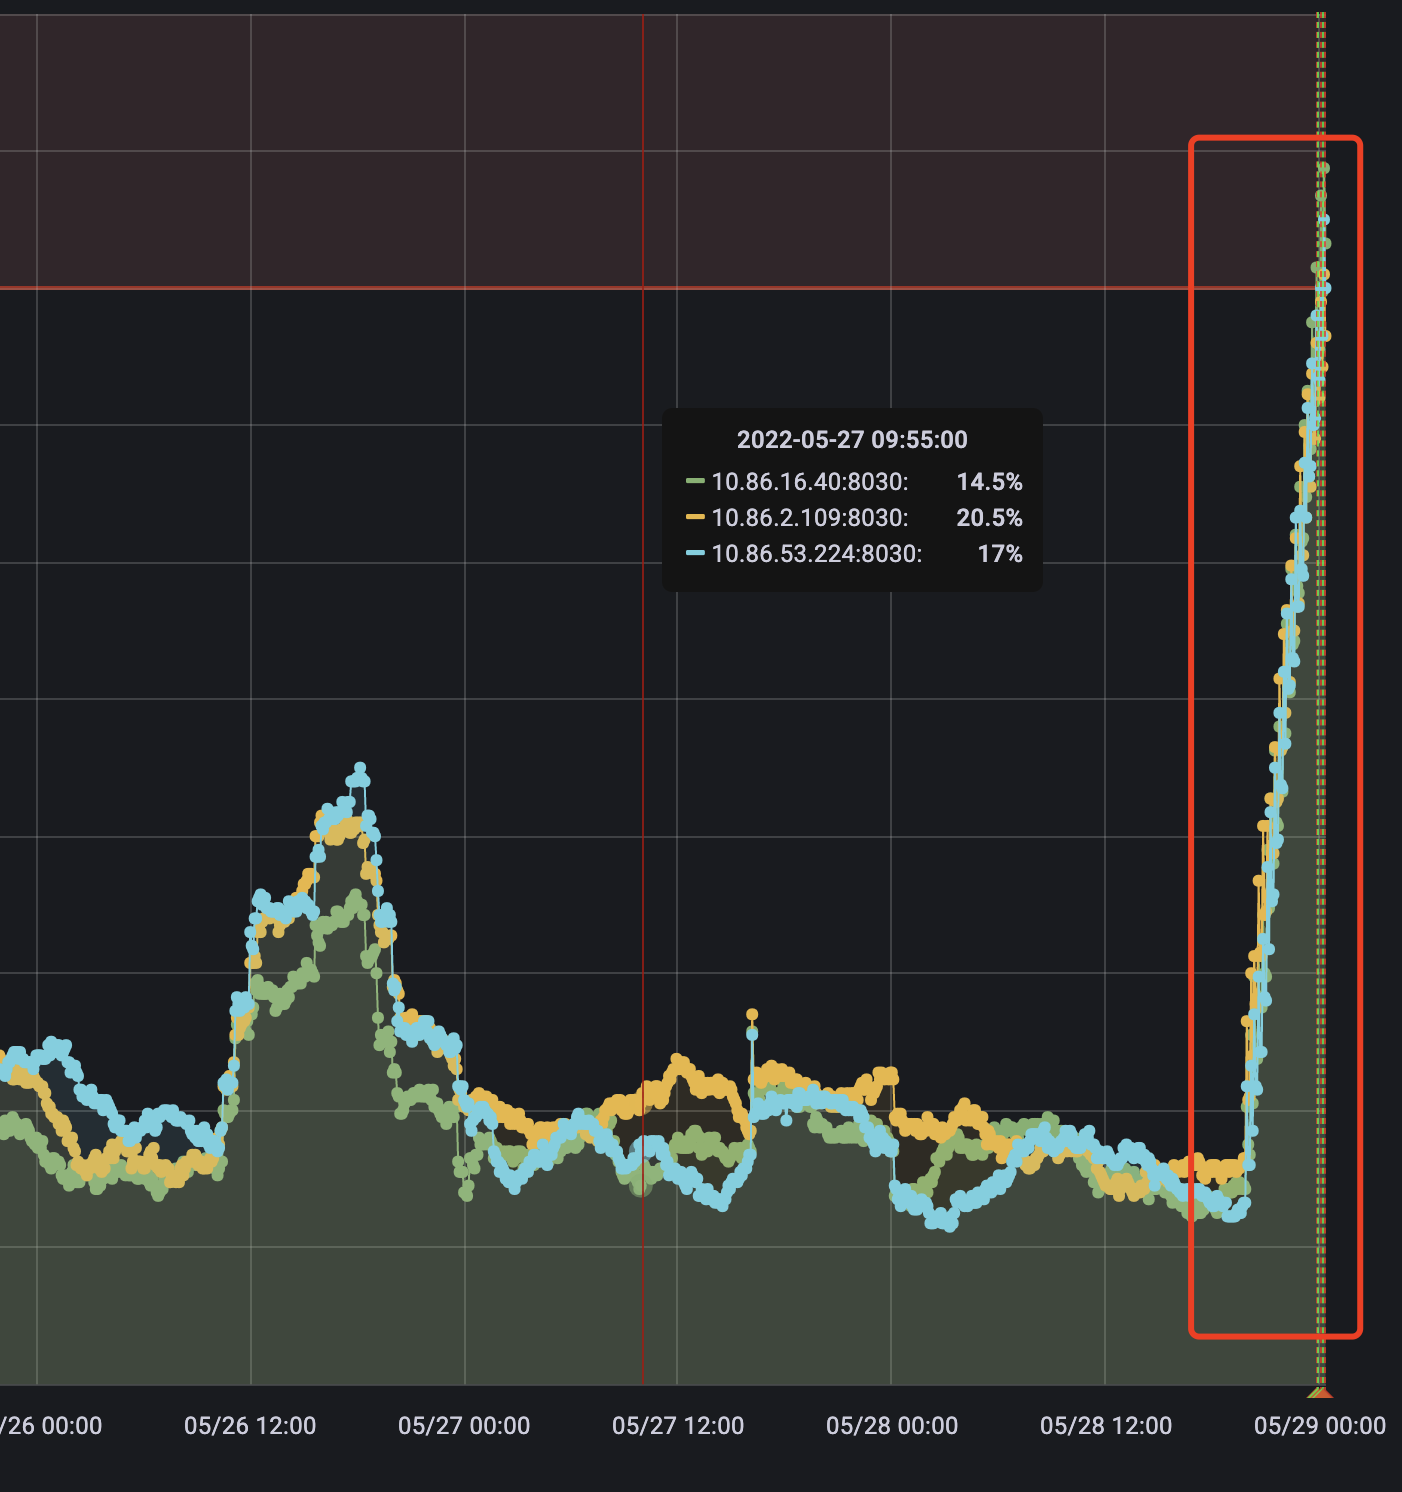Click the 10.86.16.40:8030 series label
The image size is (1402, 1492).
tap(810, 482)
